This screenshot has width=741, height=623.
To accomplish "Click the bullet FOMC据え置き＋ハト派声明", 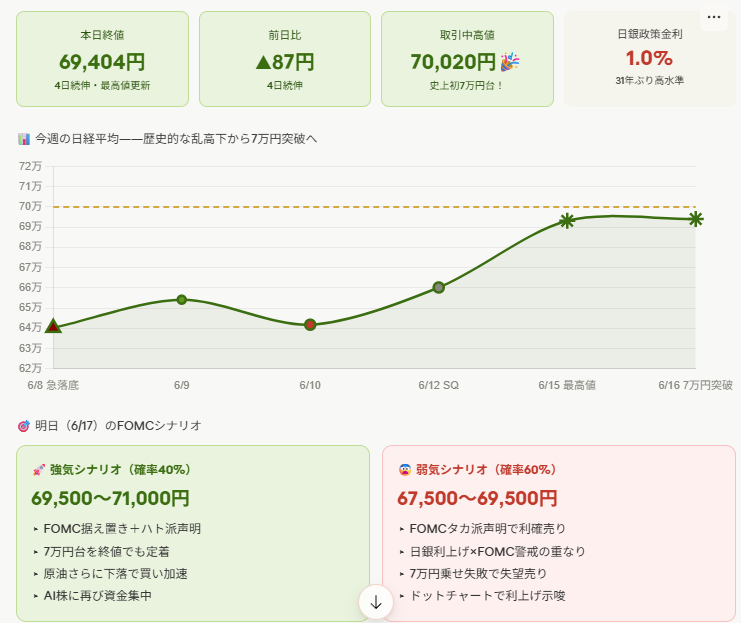I will 122,529.
